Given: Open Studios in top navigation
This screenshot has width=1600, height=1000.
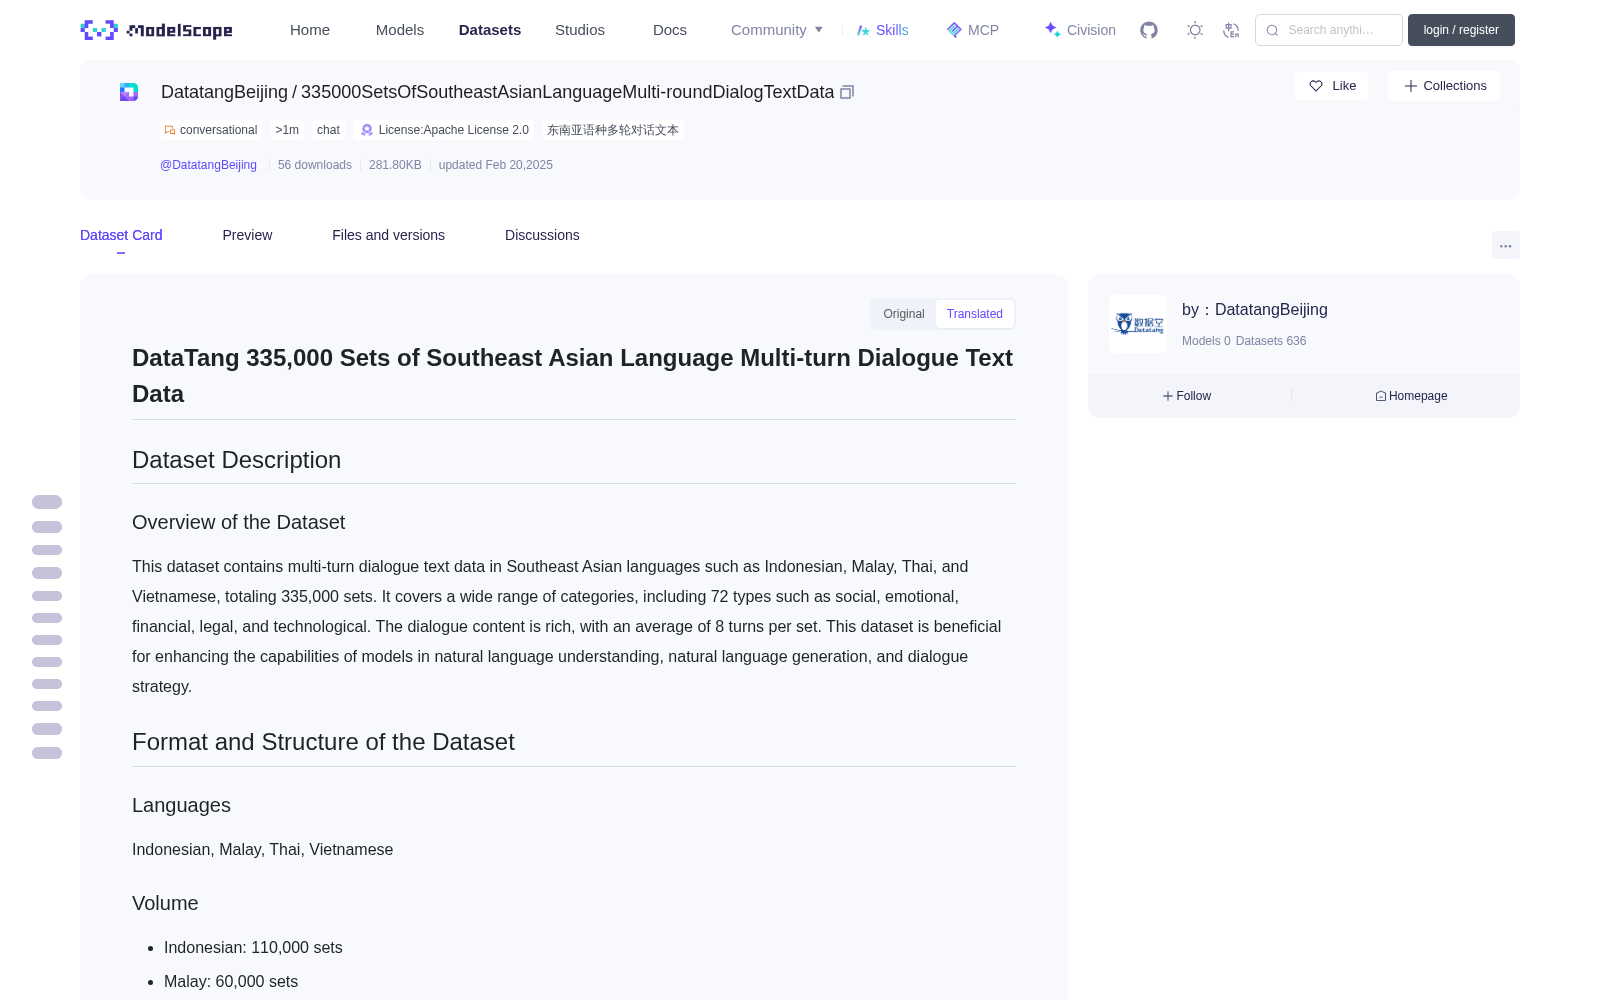Looking at the screenshot, I should pyautogui.click(x=580, y=30).
